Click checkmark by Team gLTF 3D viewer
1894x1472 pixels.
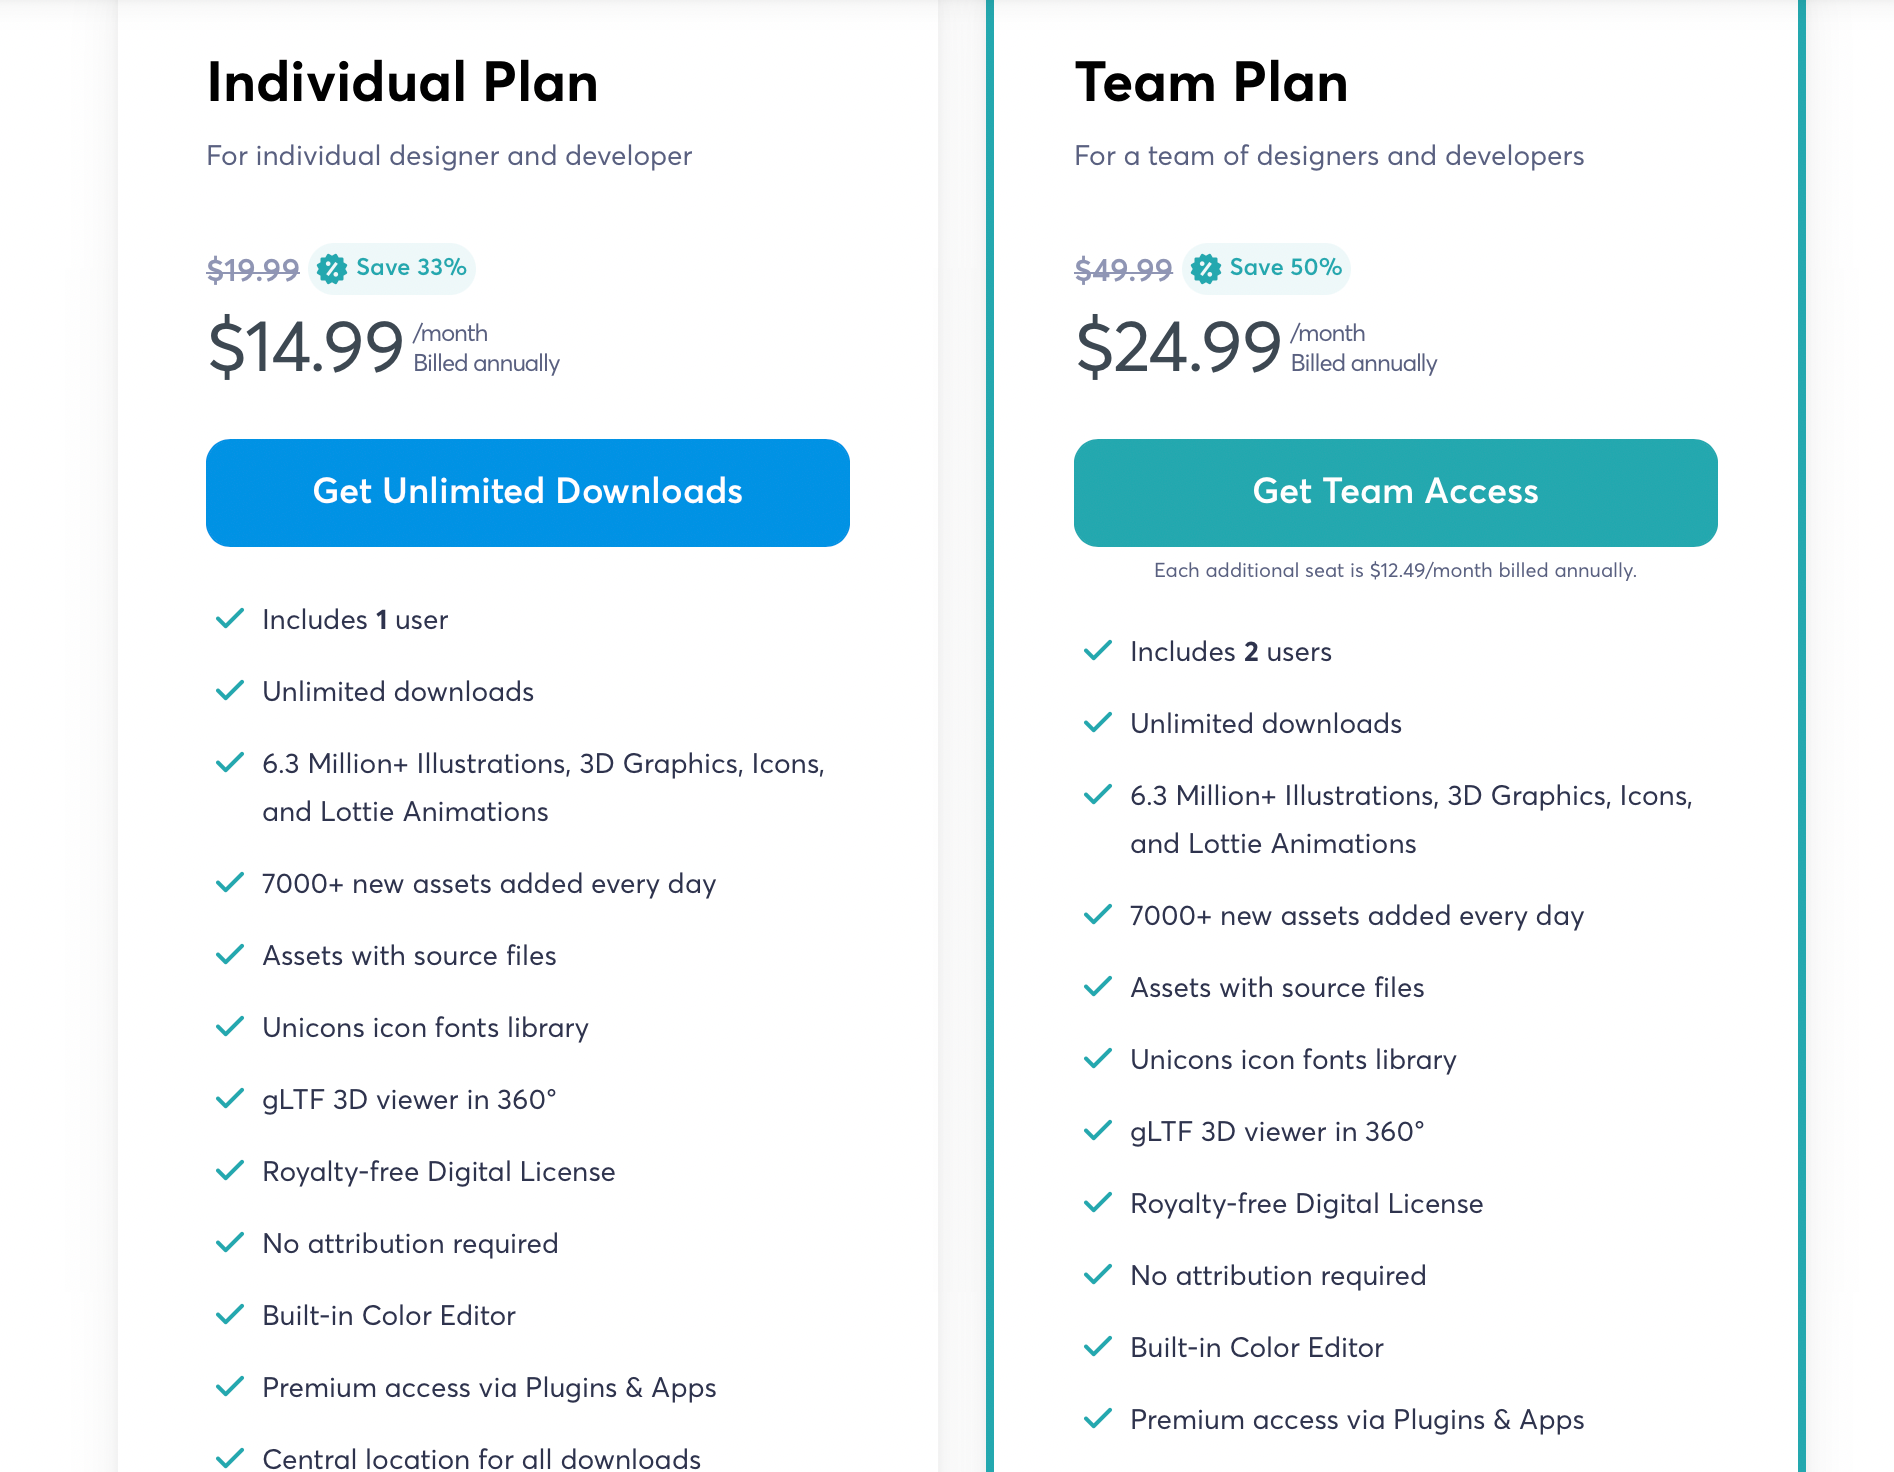1098,1131
